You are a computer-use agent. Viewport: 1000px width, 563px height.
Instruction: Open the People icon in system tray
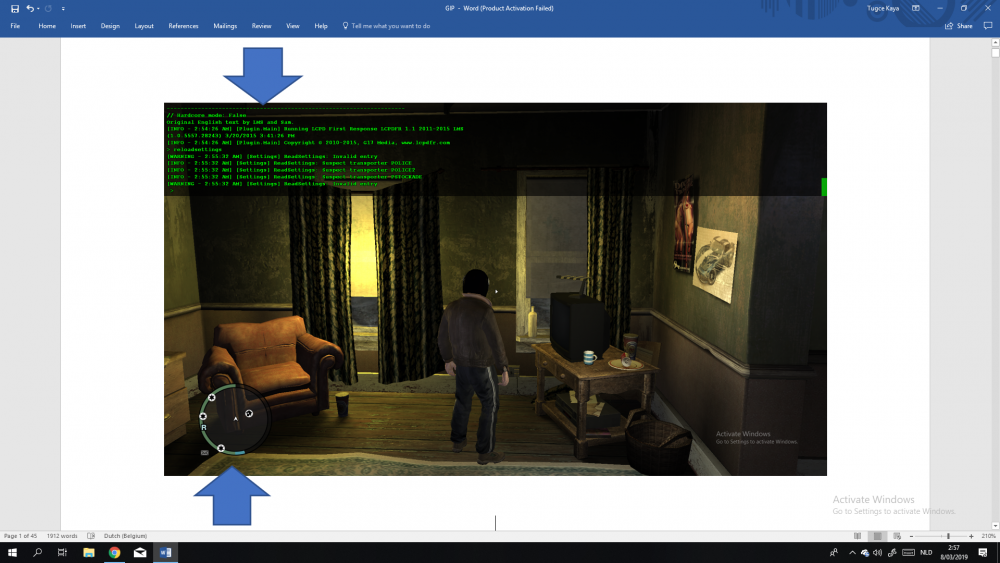pyautogui.click(x=834, y=553)
